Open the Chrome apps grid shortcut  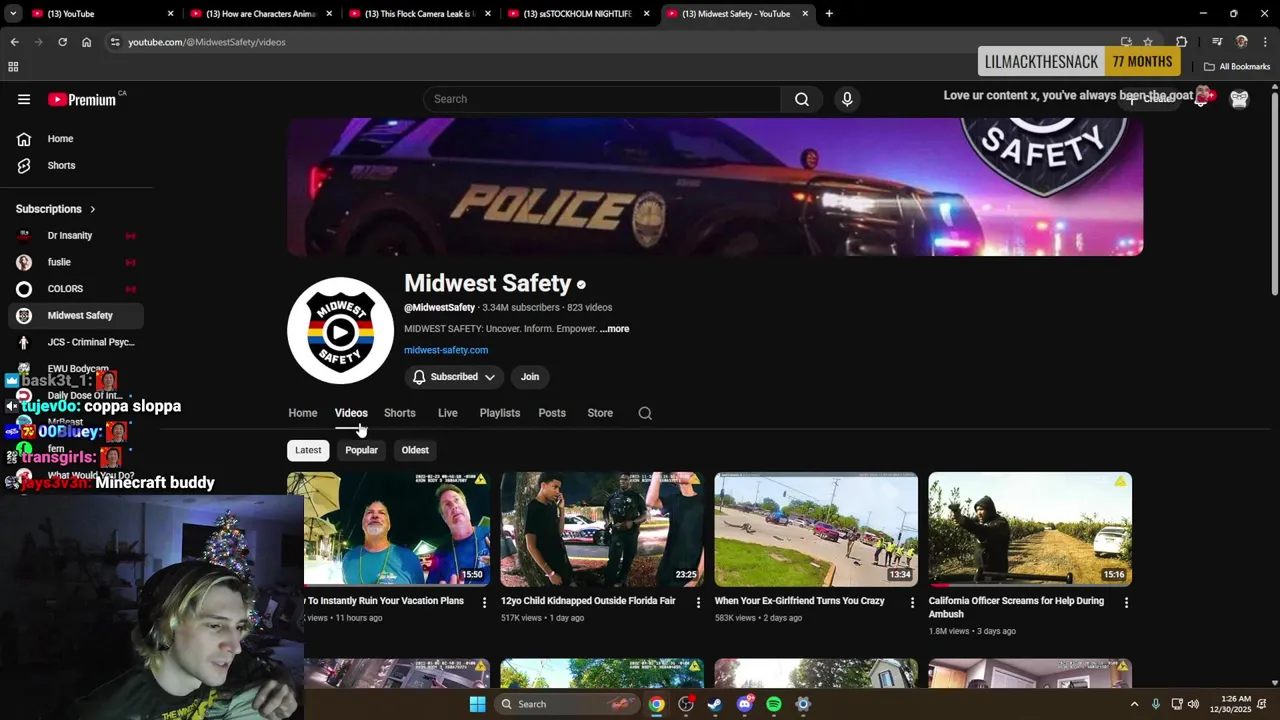(x=13, y=67)
